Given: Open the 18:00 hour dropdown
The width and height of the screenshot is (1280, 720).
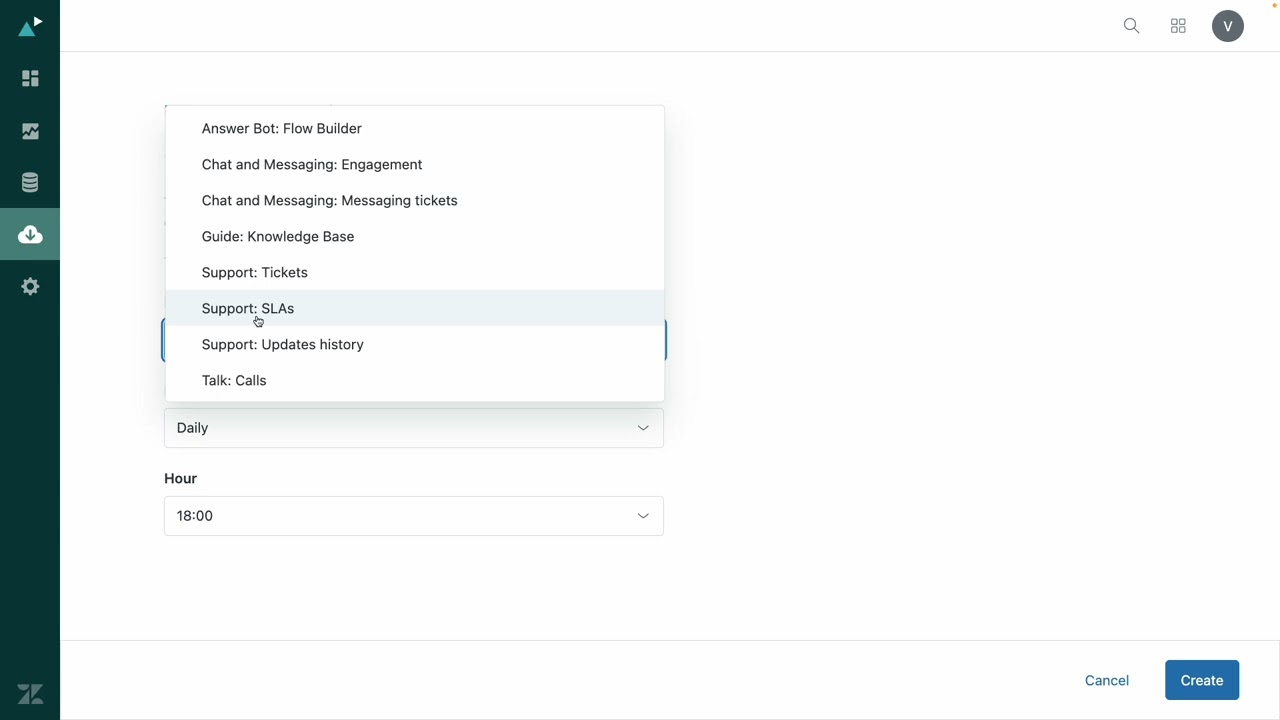Looking at the screenshot, I should [414, 516].
